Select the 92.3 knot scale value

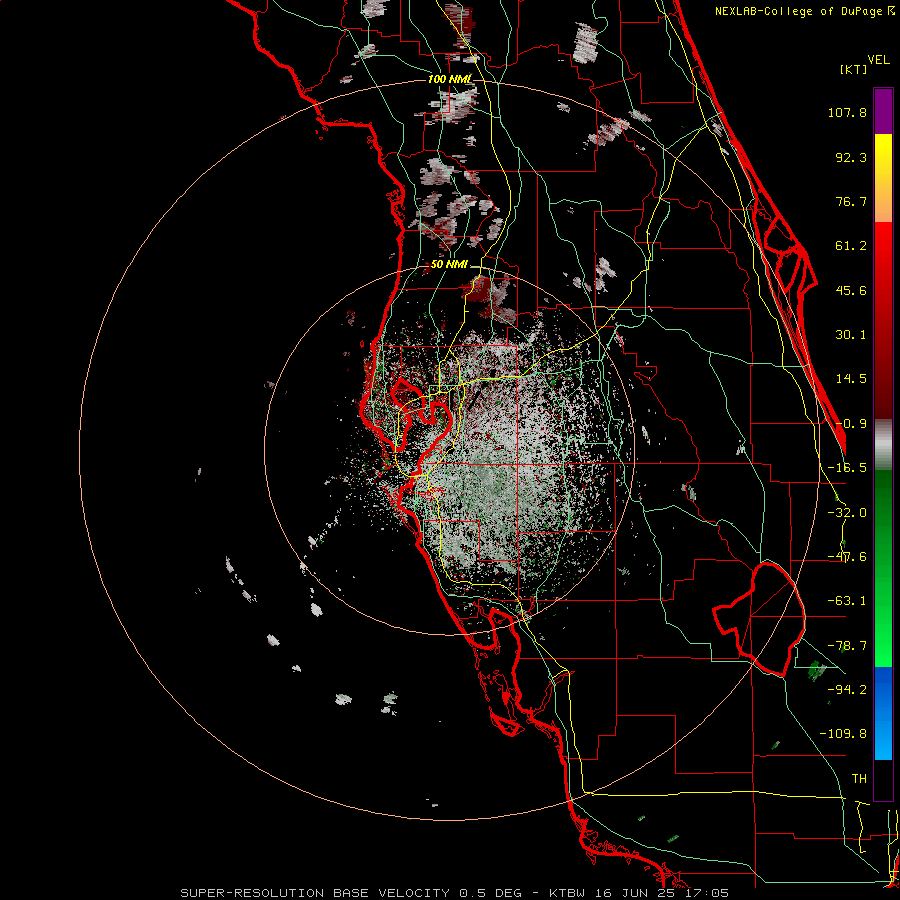tap(851, 157)
